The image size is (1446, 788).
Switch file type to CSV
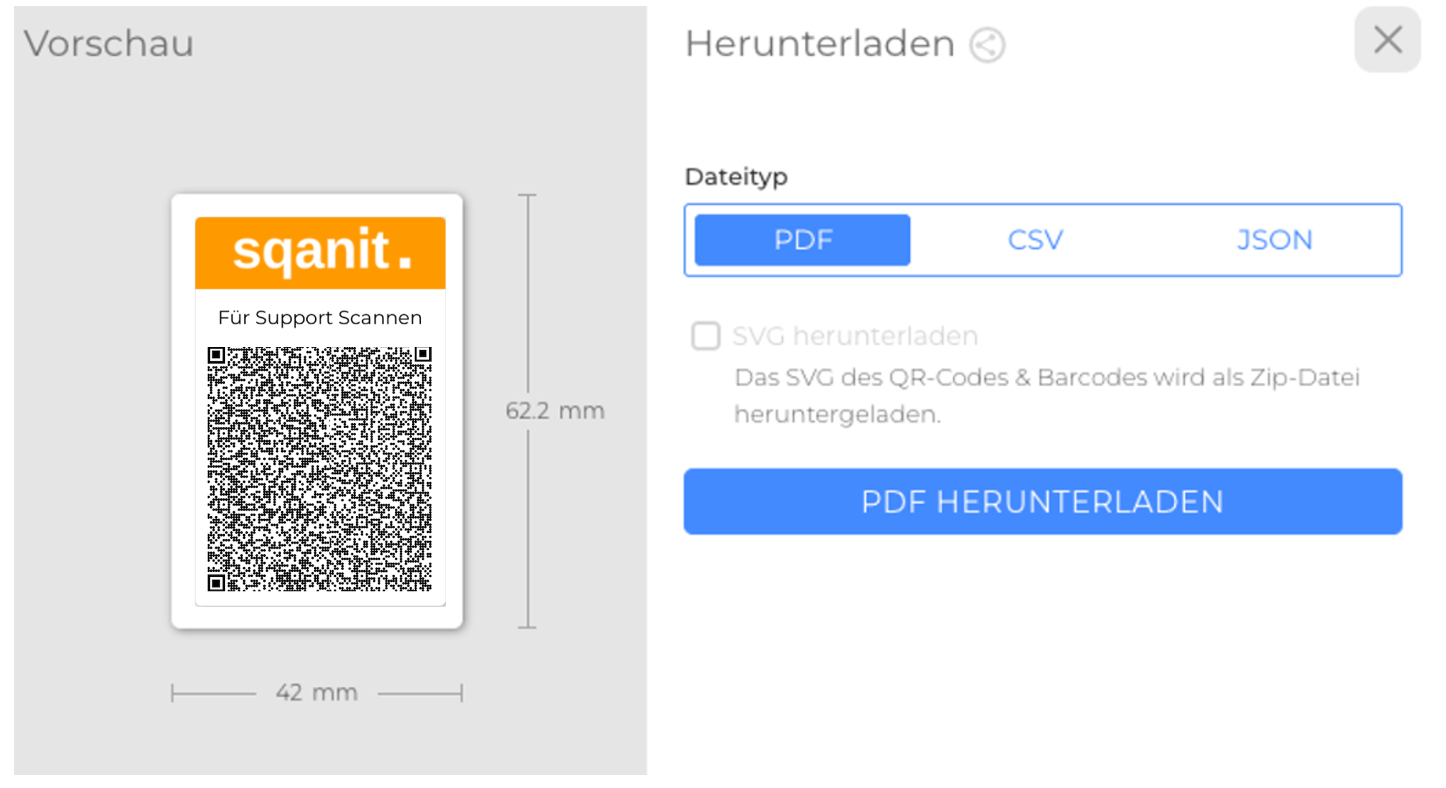(x=1035, y=240)
